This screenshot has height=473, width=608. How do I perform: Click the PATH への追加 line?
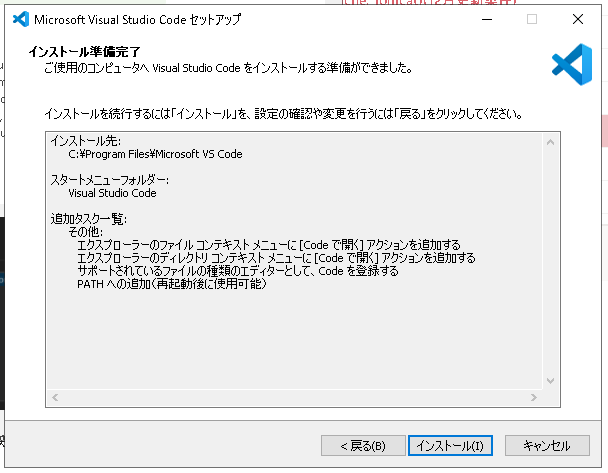coord(172,284)
